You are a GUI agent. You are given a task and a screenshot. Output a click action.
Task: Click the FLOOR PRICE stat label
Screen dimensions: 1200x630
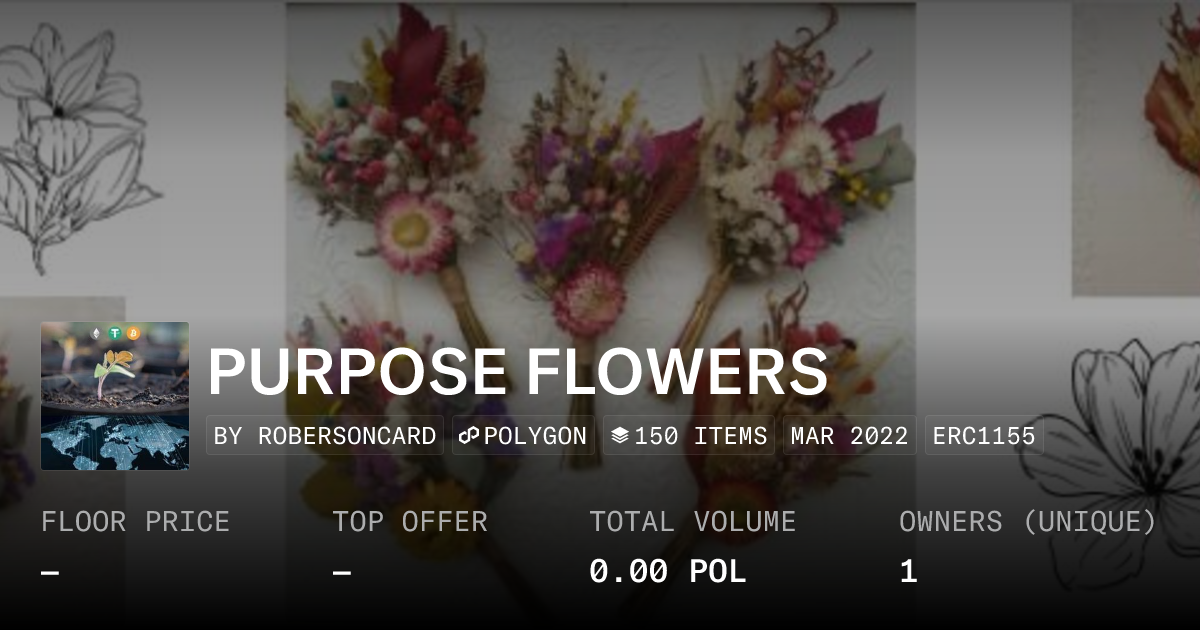click(x=136, y=522)
